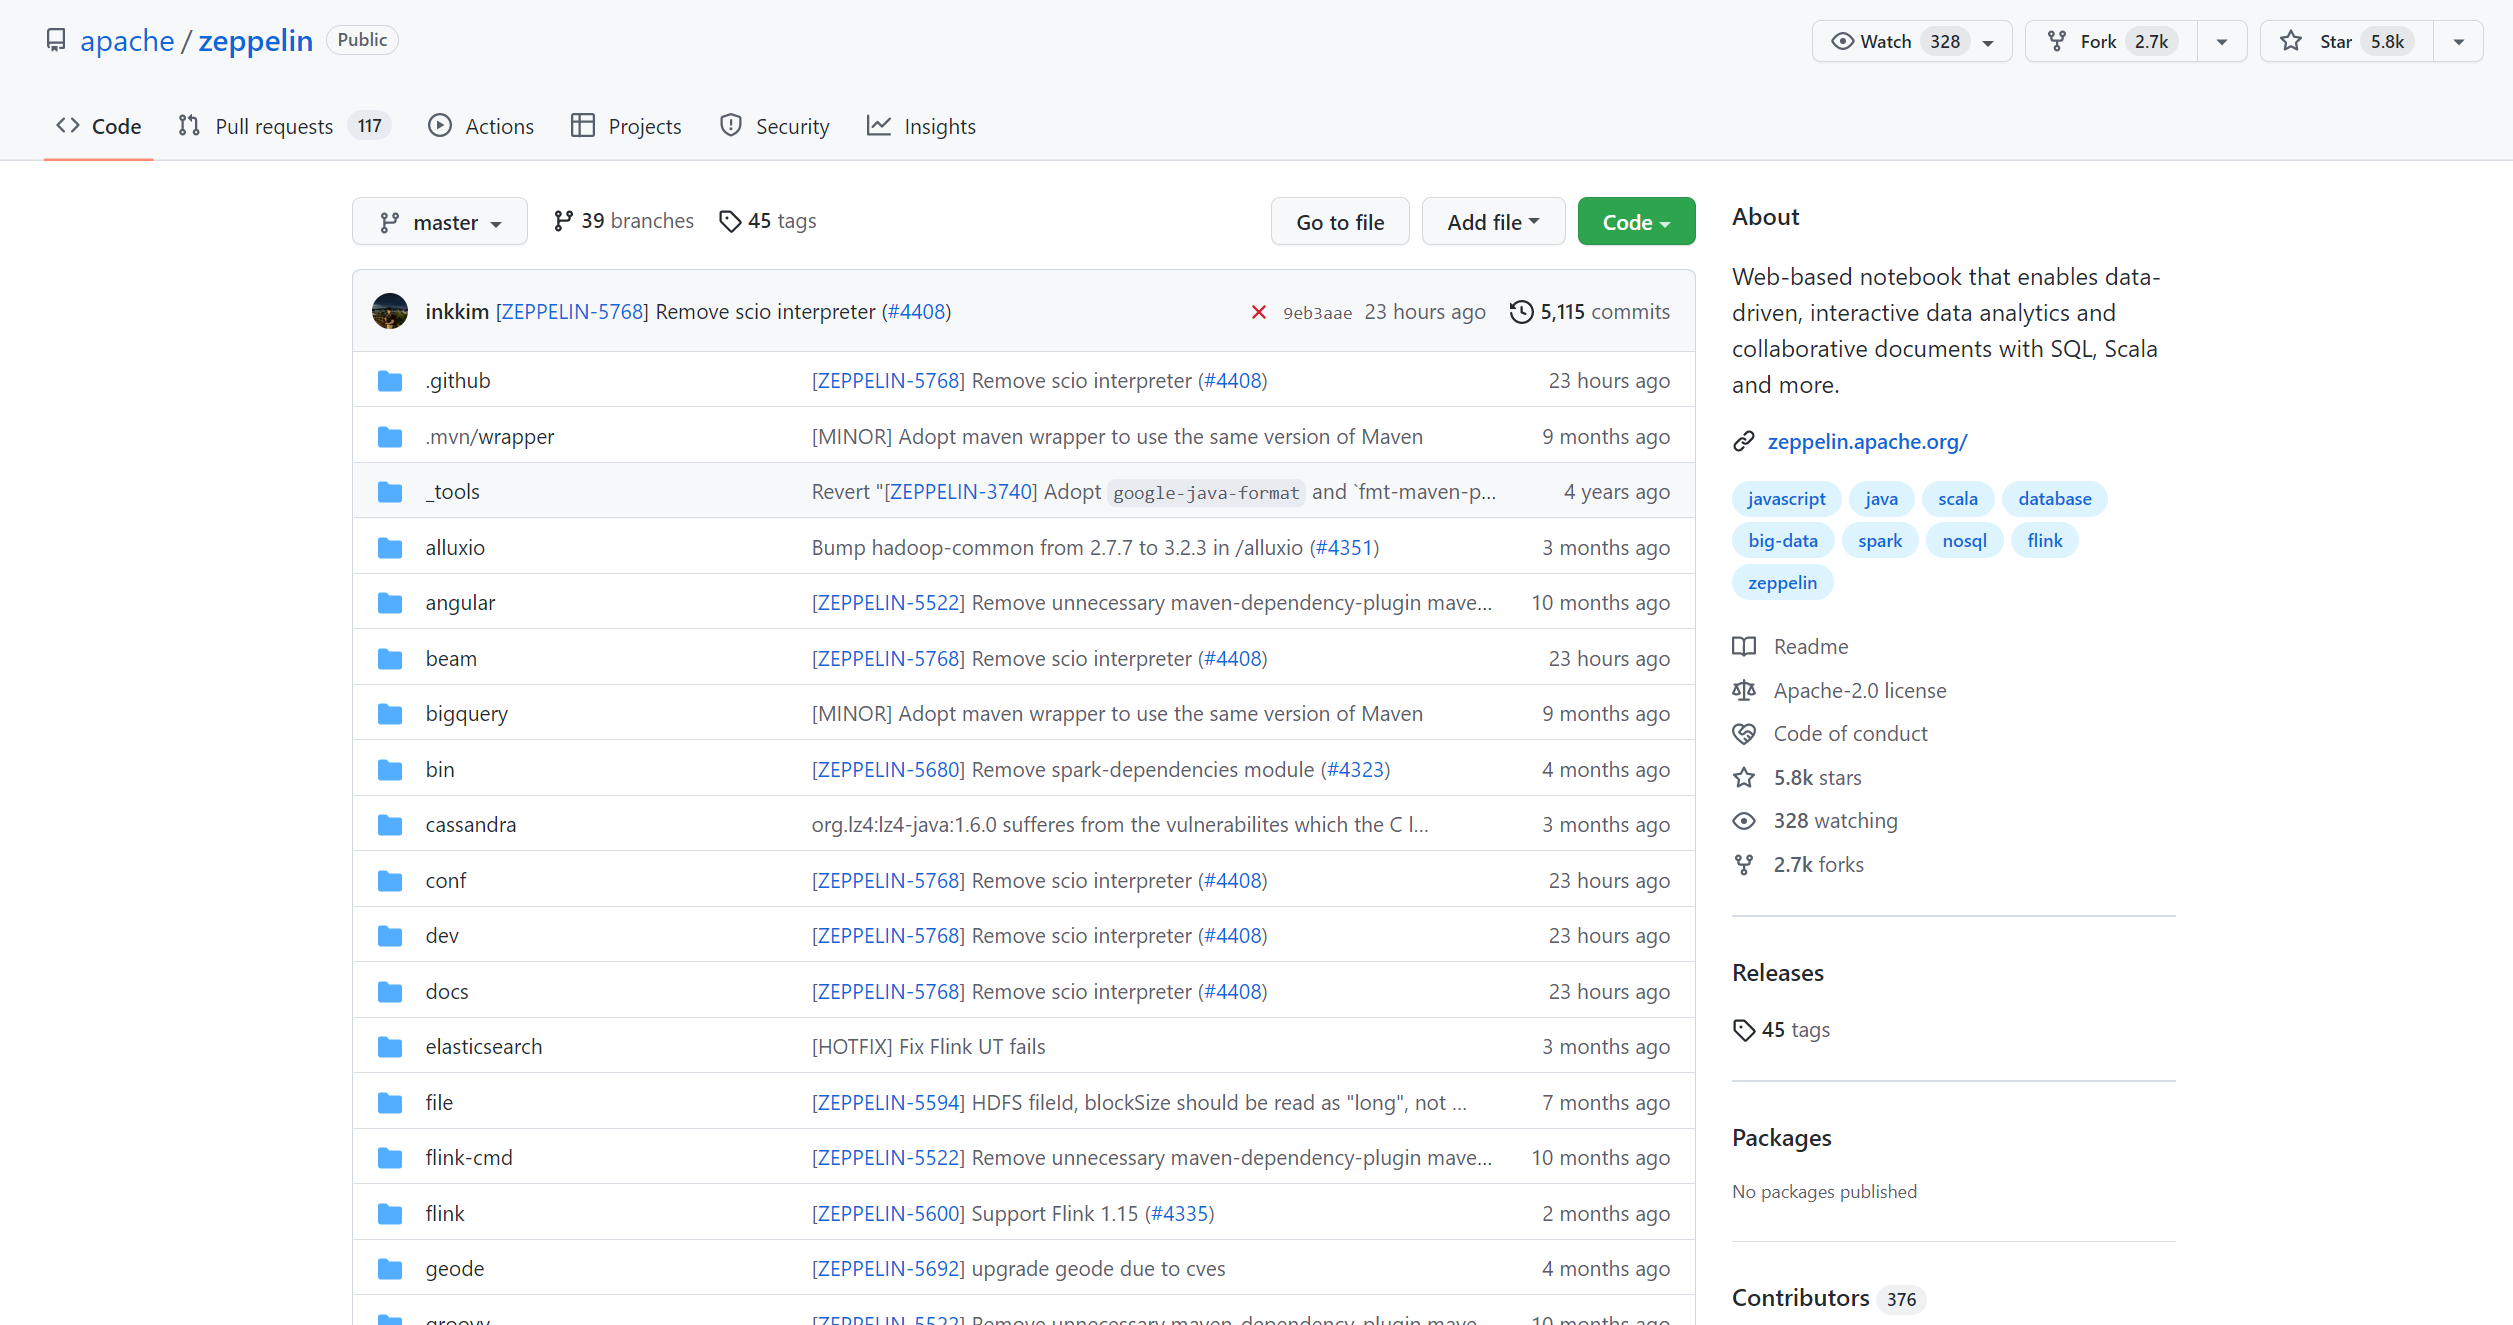Click the folder icon for docs
This screenshot has height=1325, width=2513.
390,992
